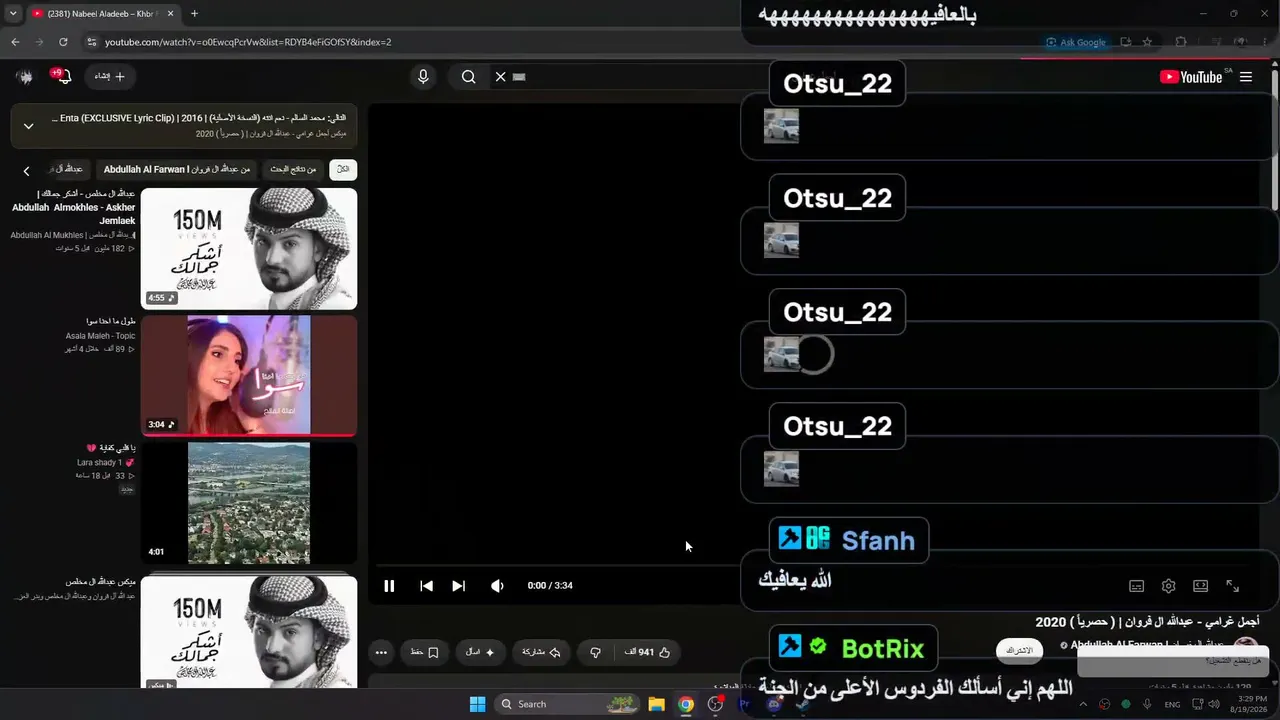The width and height of the screenshot is (1280, 720).
Task: Click the YouTube search magnifier button
Action: coord(468,77)
